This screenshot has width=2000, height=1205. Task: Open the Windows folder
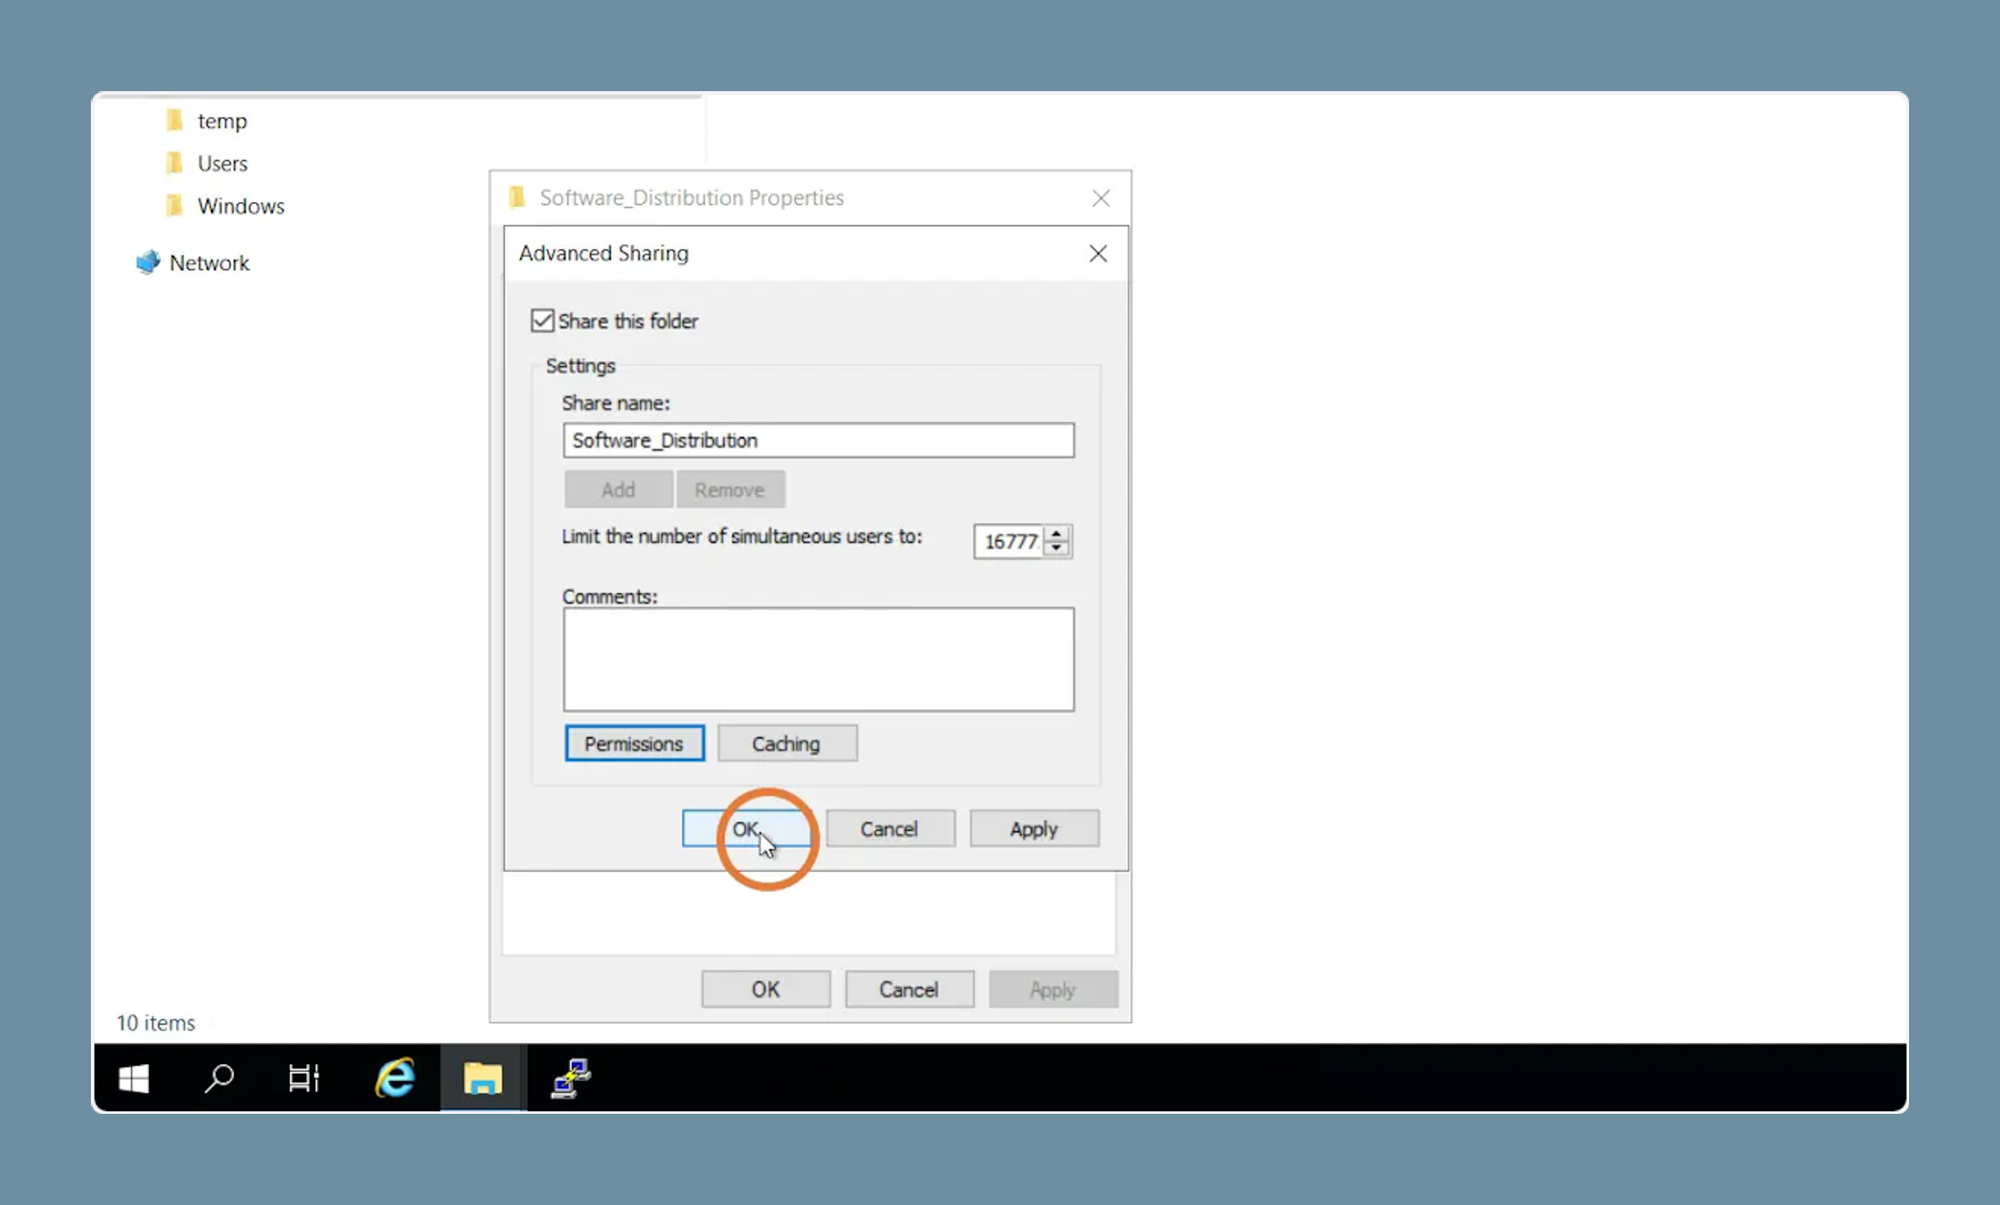pos(239,206)
